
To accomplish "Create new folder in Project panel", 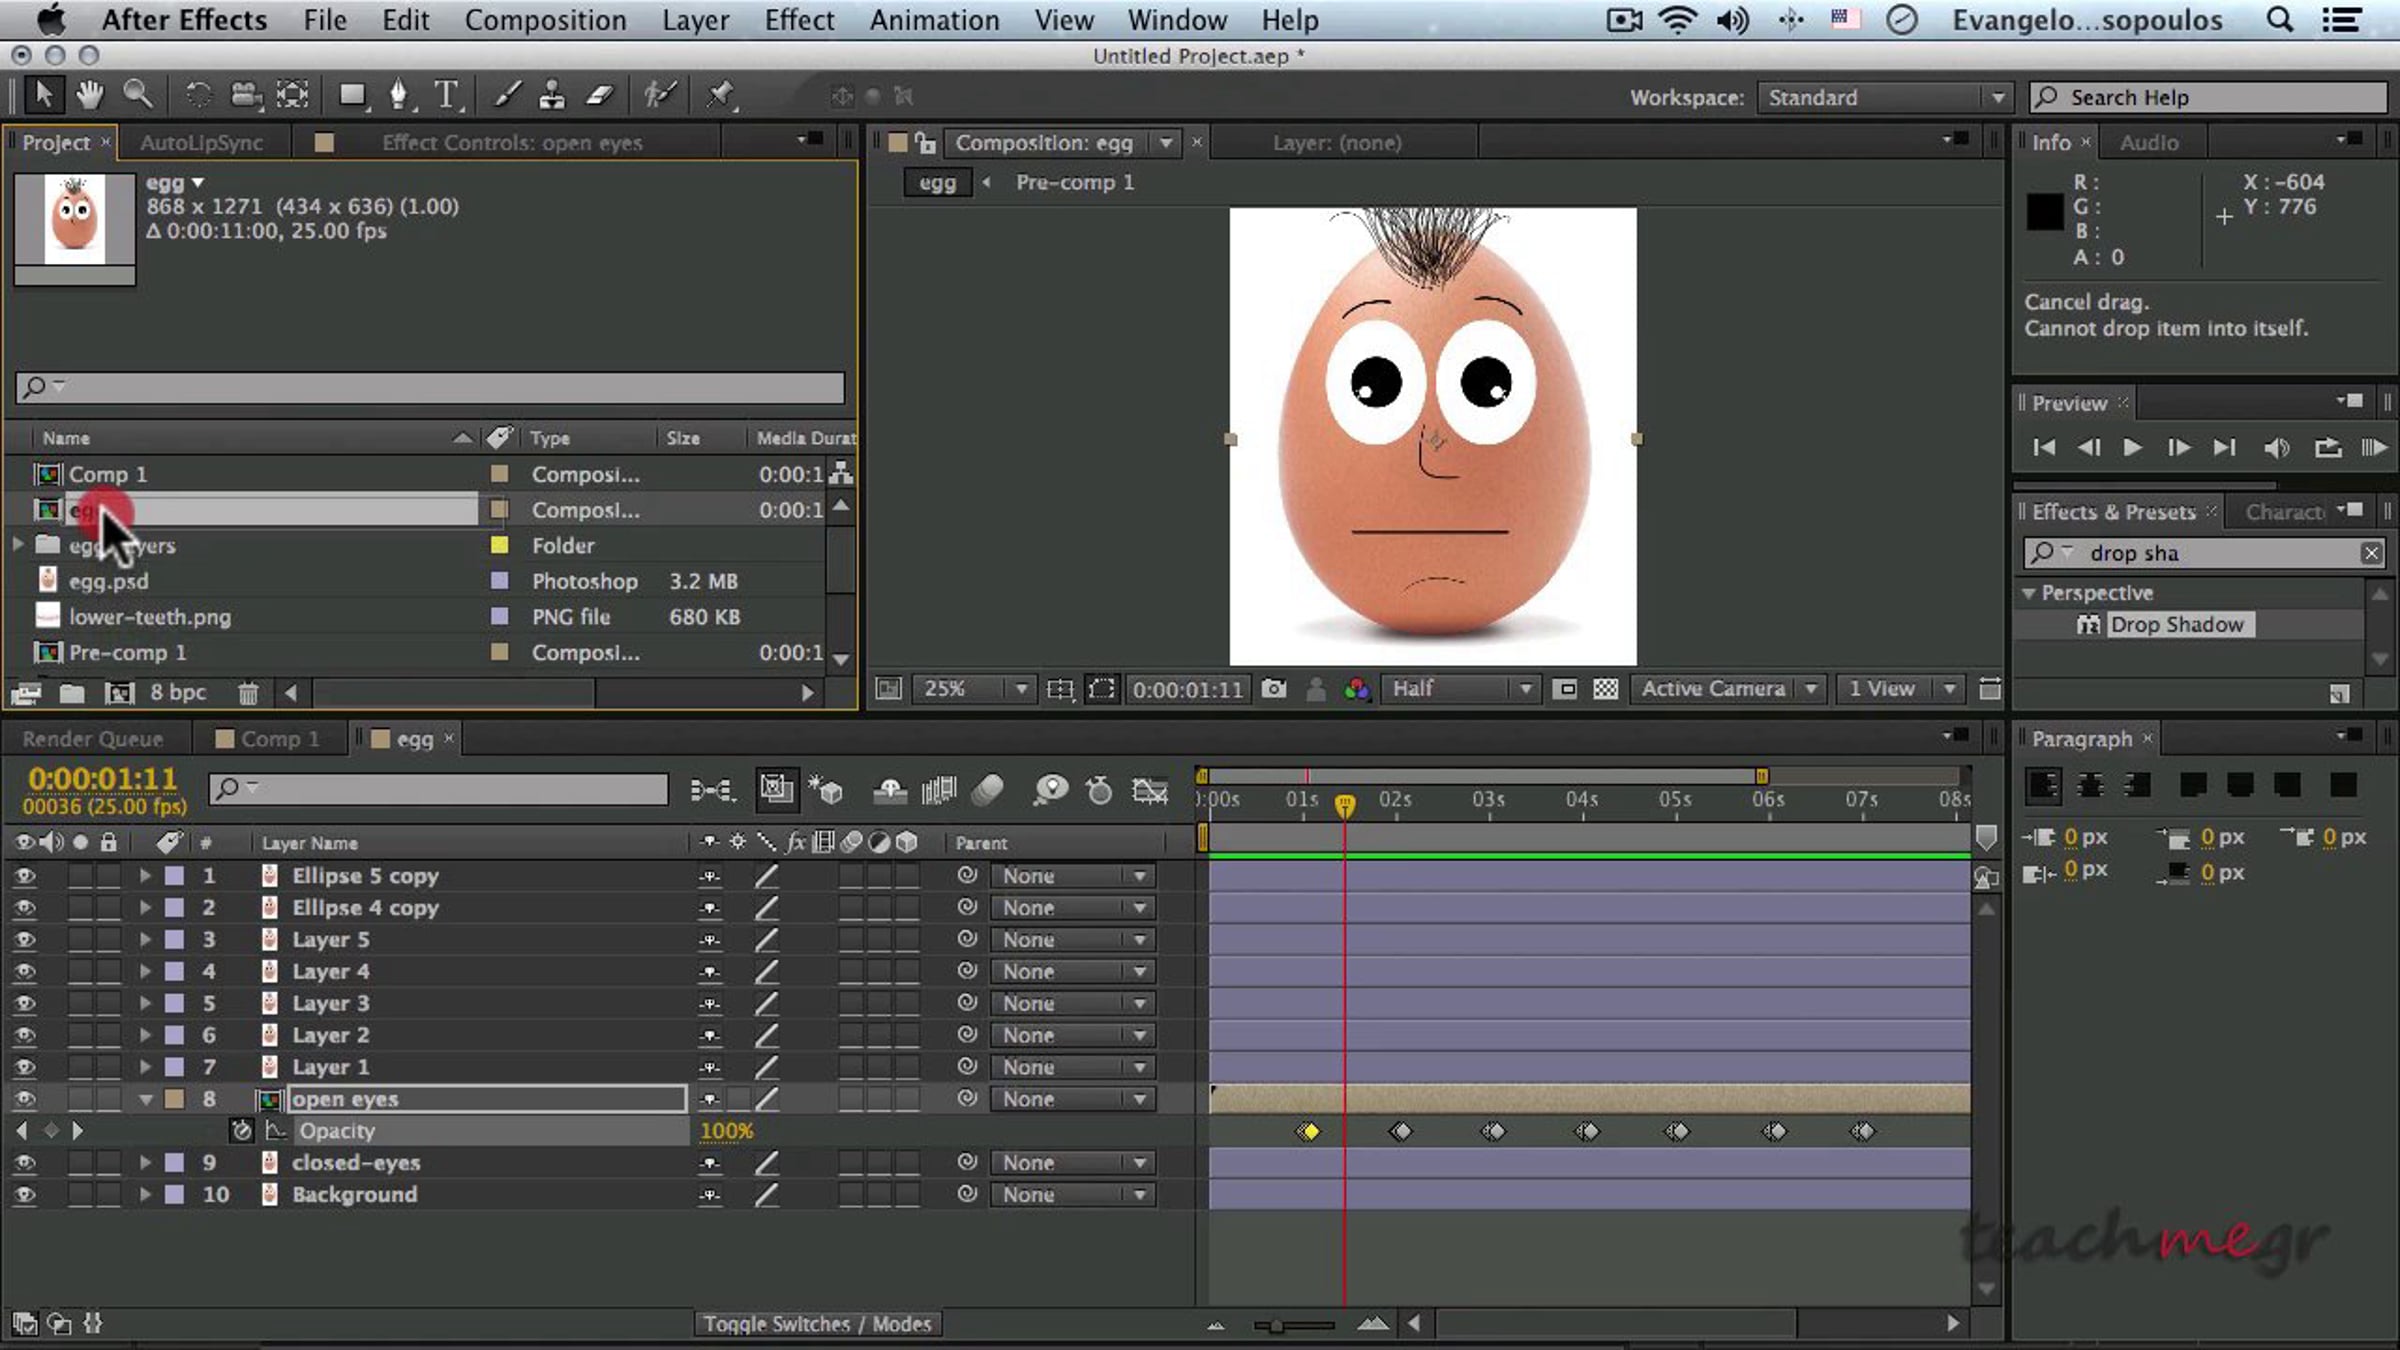I will [71, 692].
